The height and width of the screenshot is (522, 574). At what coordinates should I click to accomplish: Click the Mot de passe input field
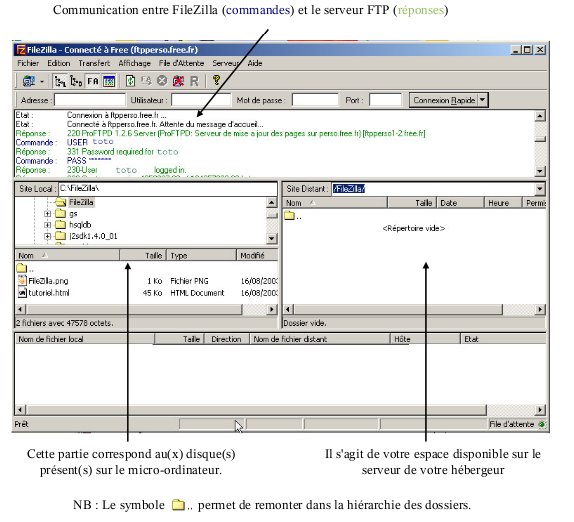click(x=315, y=100)
